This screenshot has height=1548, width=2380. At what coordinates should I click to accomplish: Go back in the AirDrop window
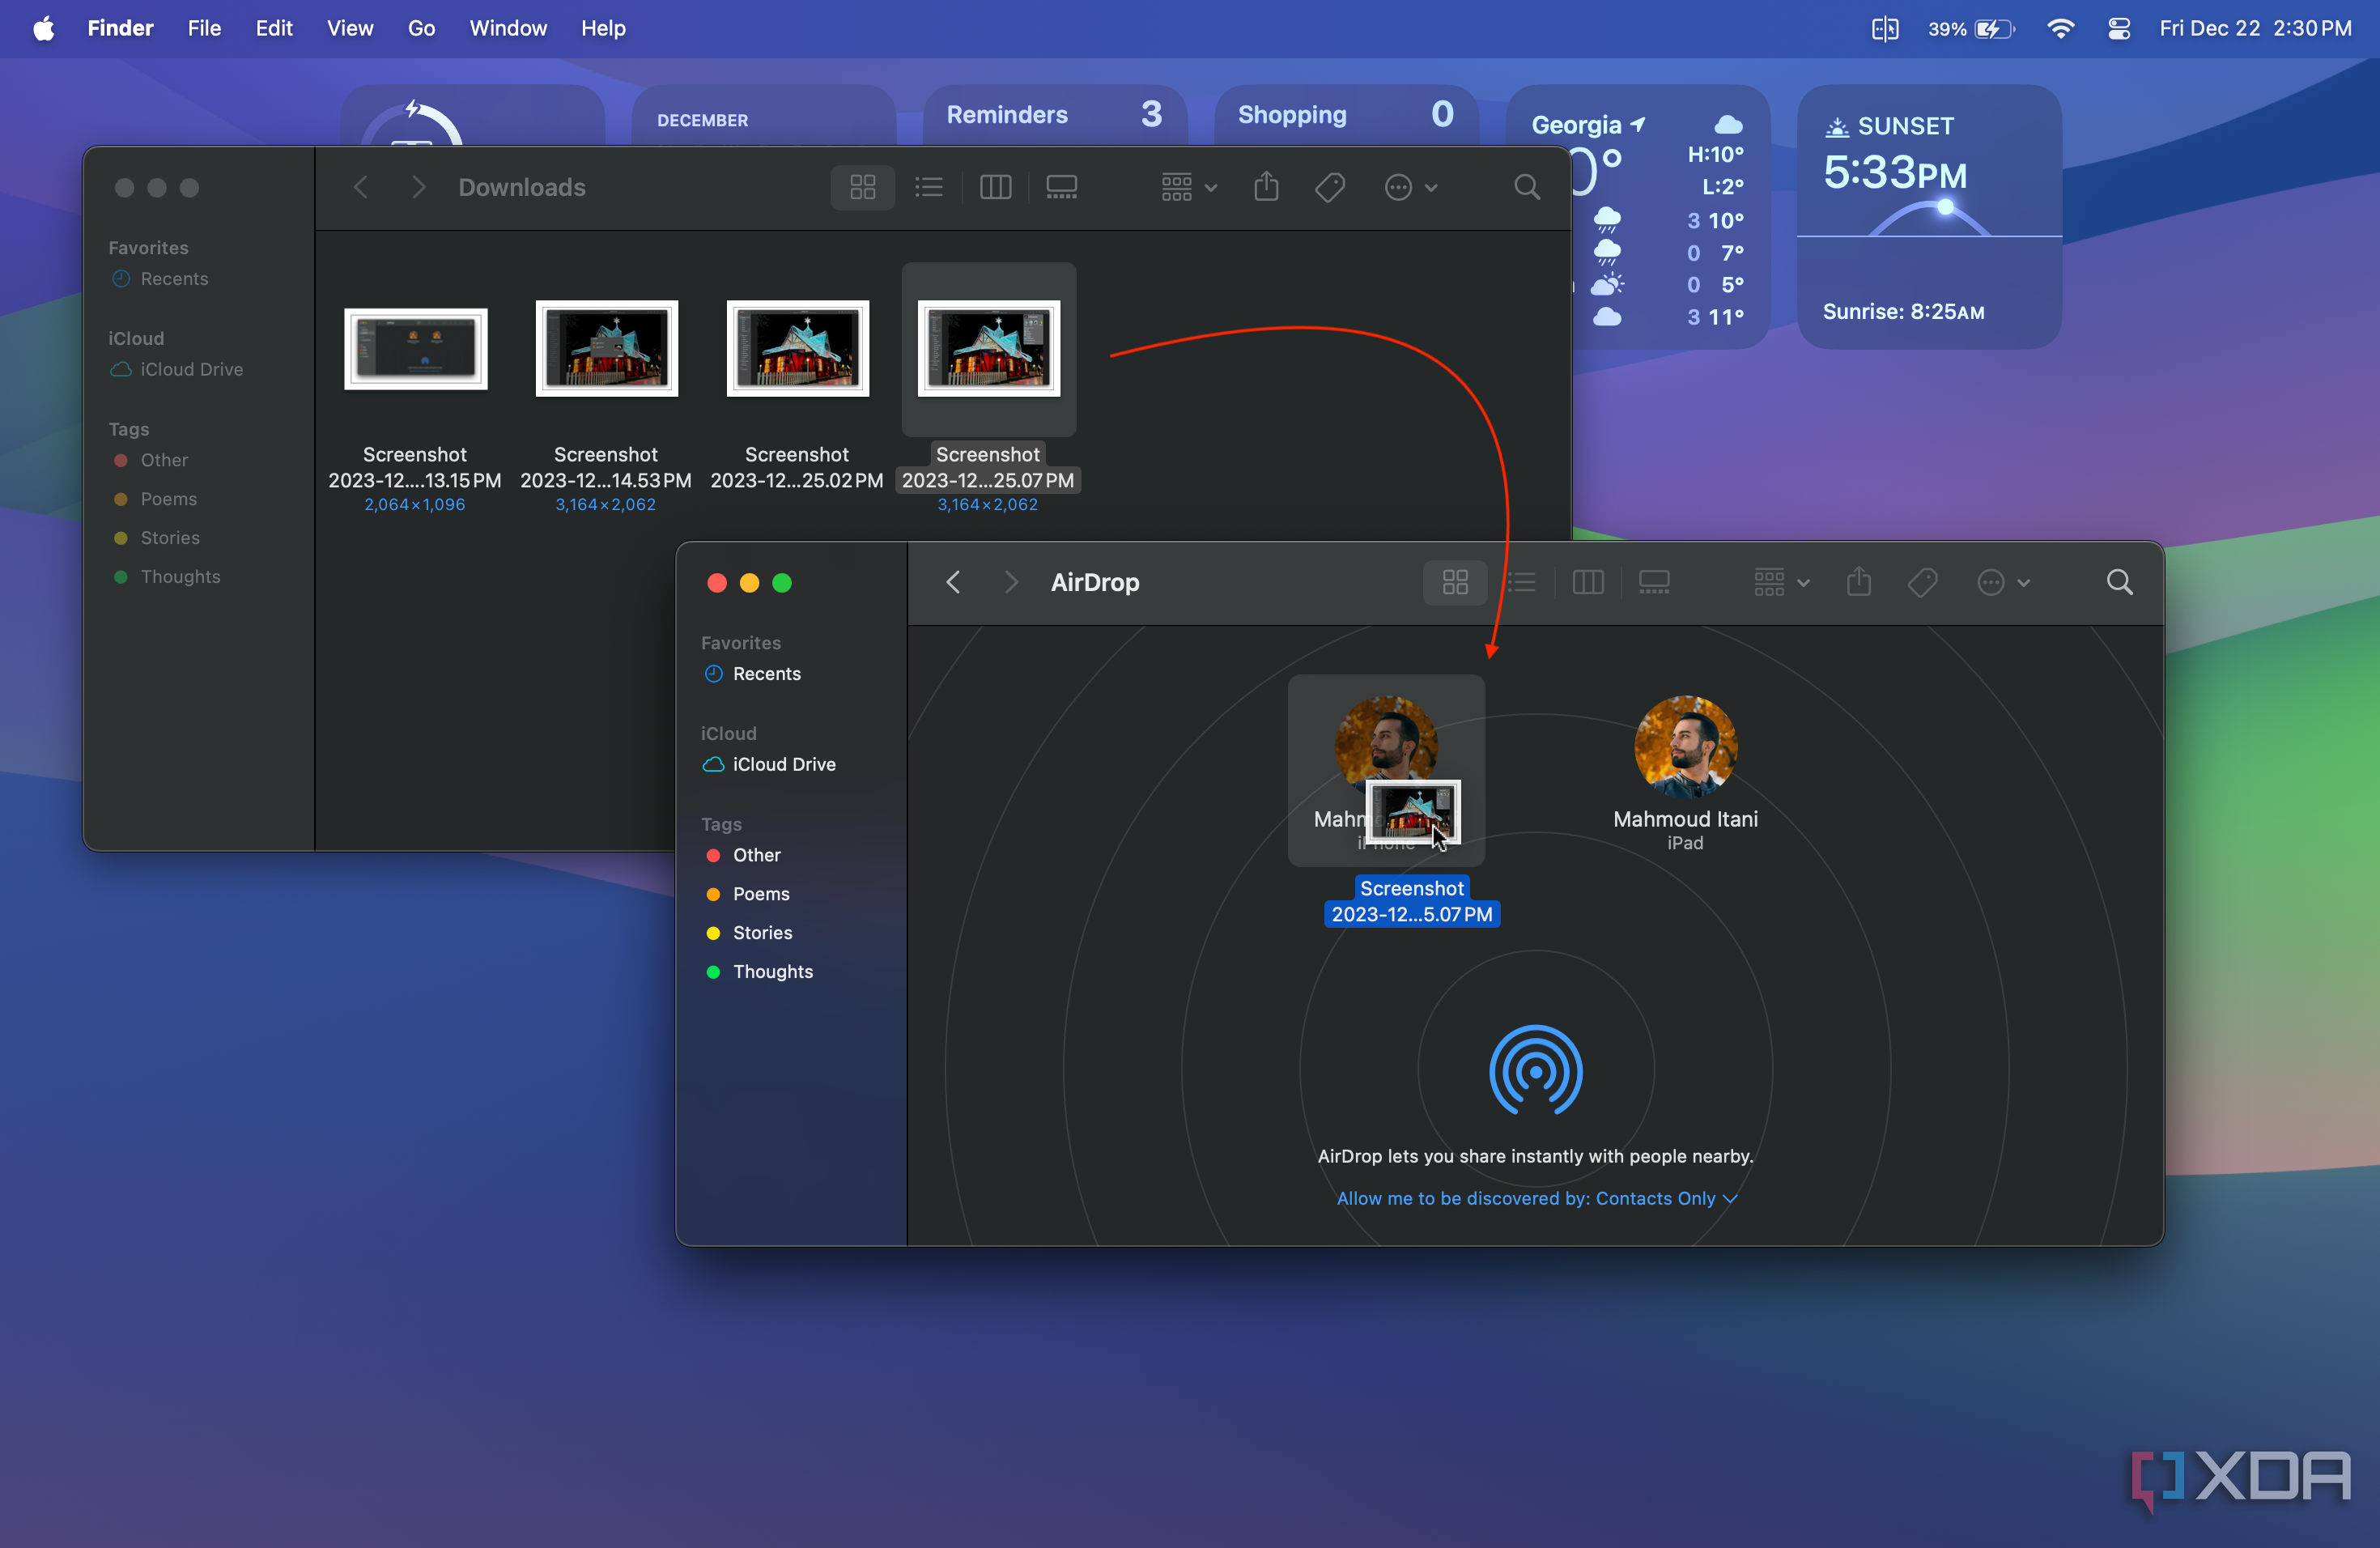(x=953, y=582)
